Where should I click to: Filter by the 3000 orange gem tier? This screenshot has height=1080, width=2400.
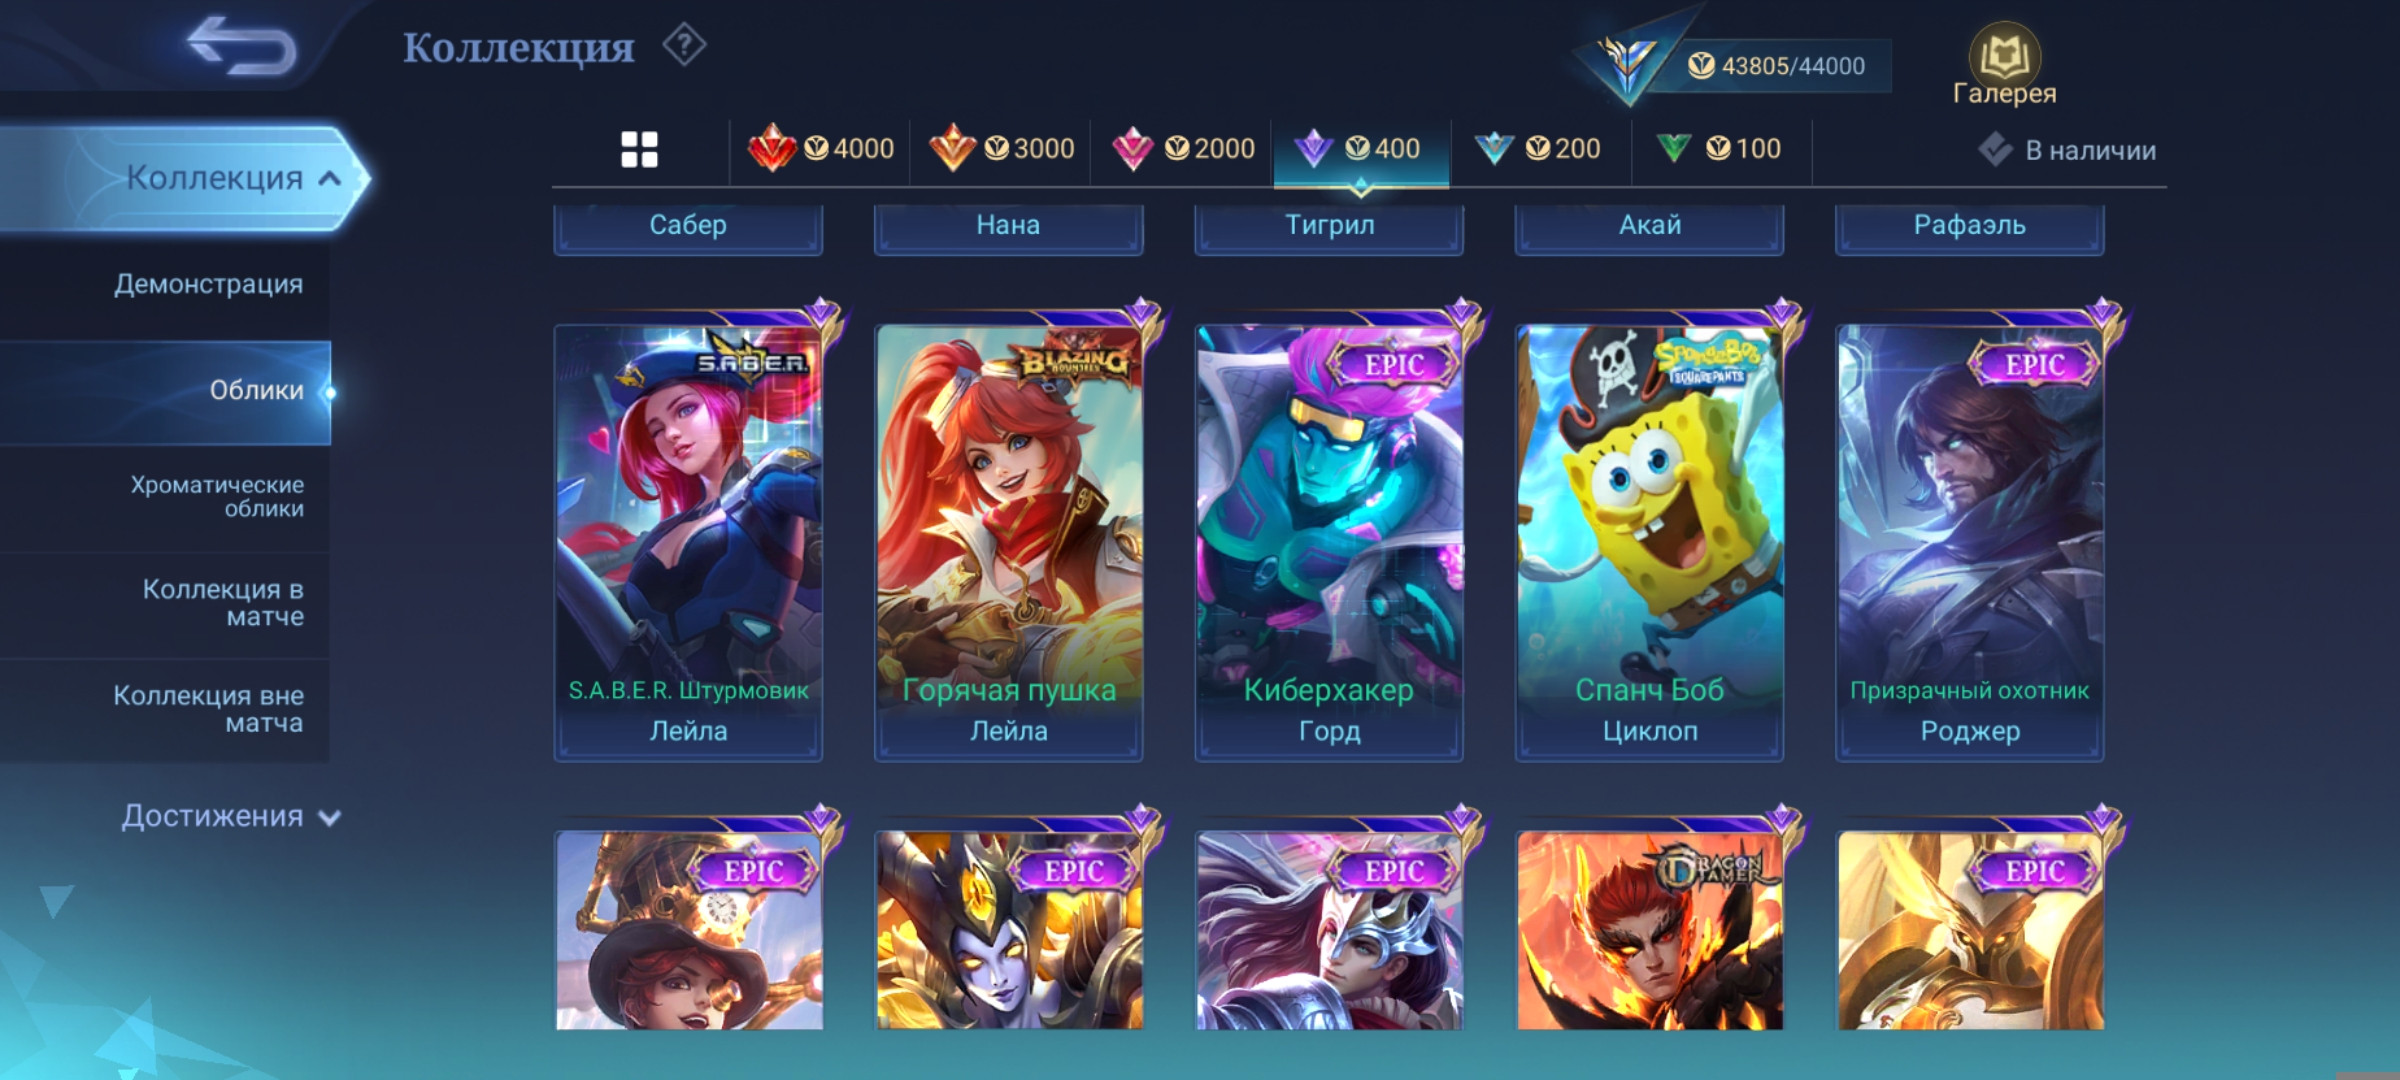(x=1001, y=149)
